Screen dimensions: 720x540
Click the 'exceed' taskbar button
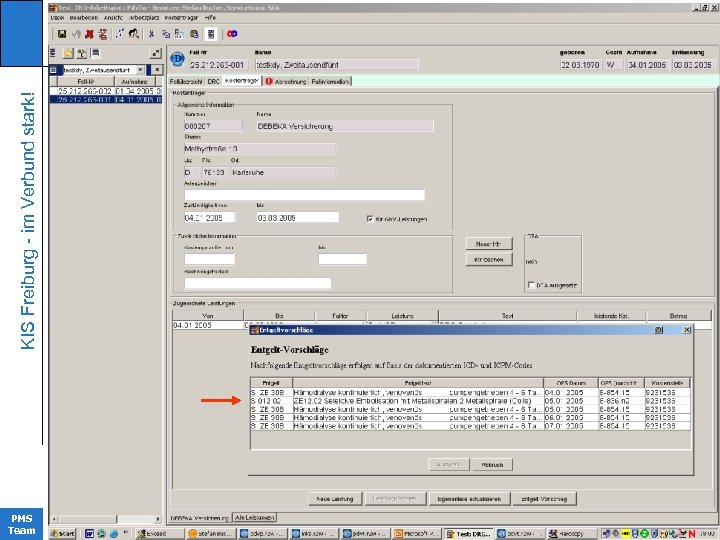(x=158, y=534)
